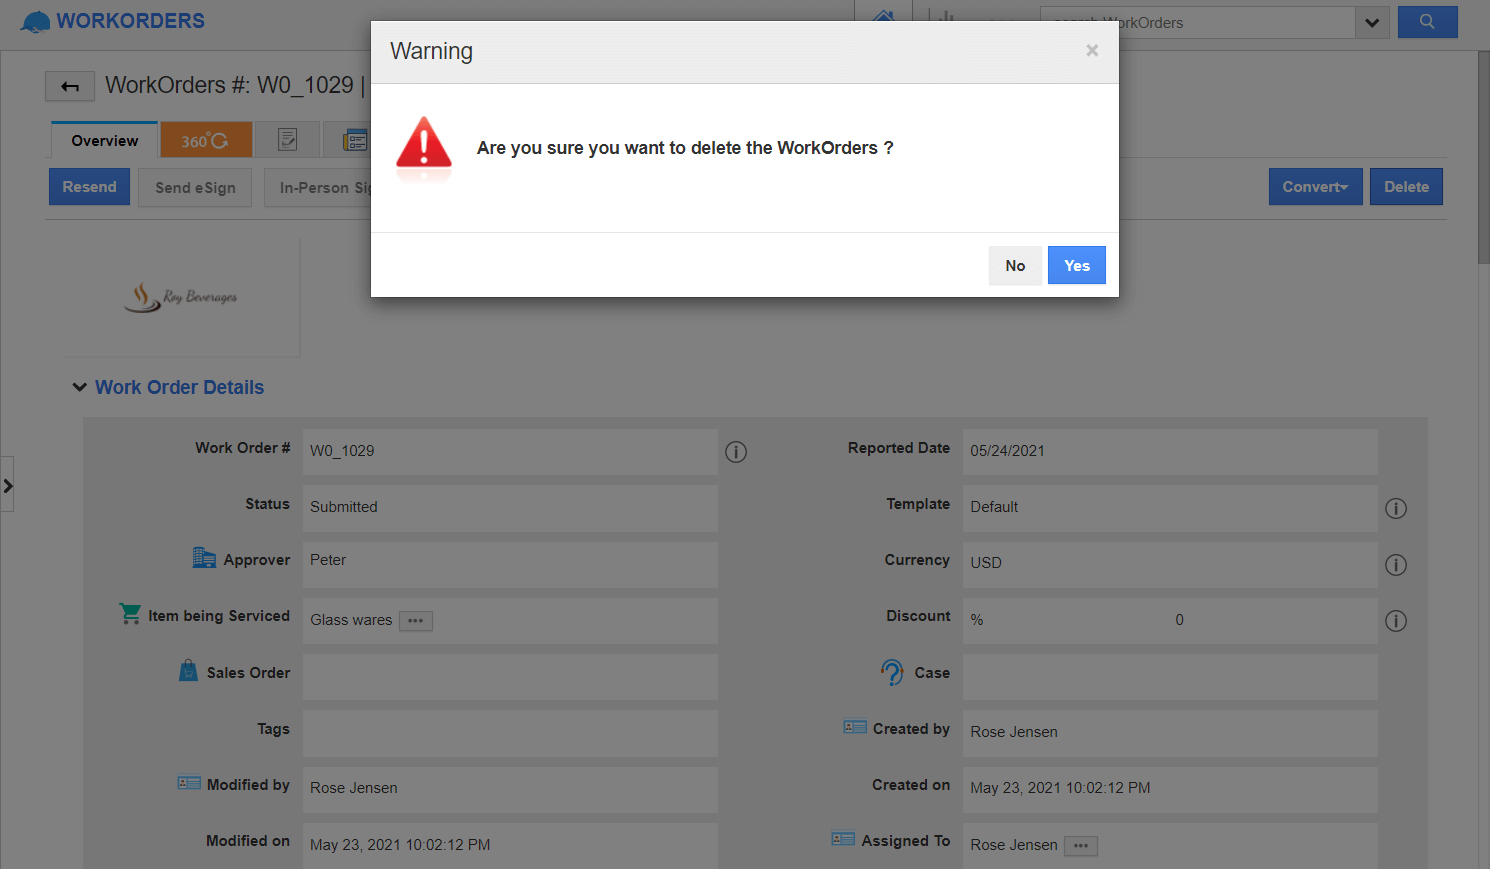The width and height of the screenshot is (1490, 869).
Task: Expand the search scope selector chevron
Action: (1372, 21)
